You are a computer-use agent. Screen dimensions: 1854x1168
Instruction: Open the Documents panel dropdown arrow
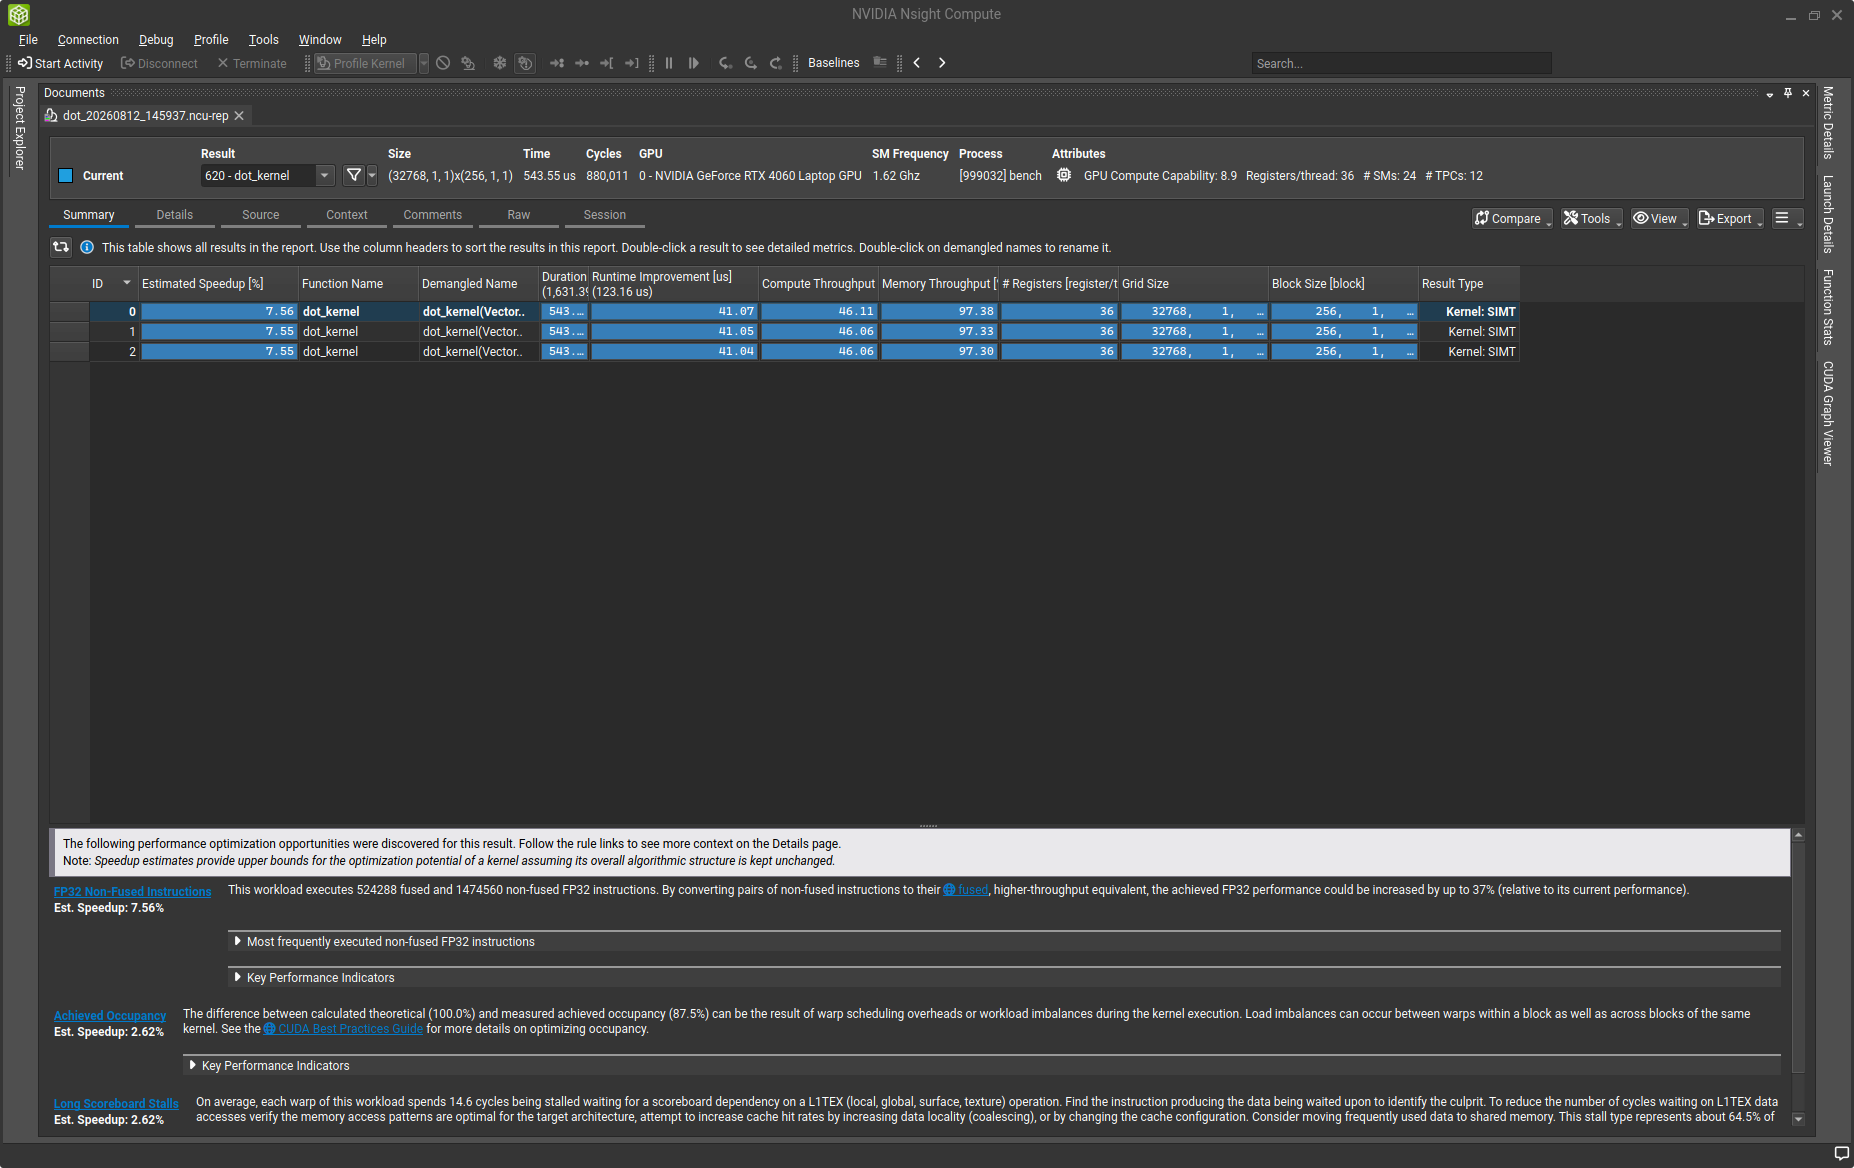pos(1770,93)
